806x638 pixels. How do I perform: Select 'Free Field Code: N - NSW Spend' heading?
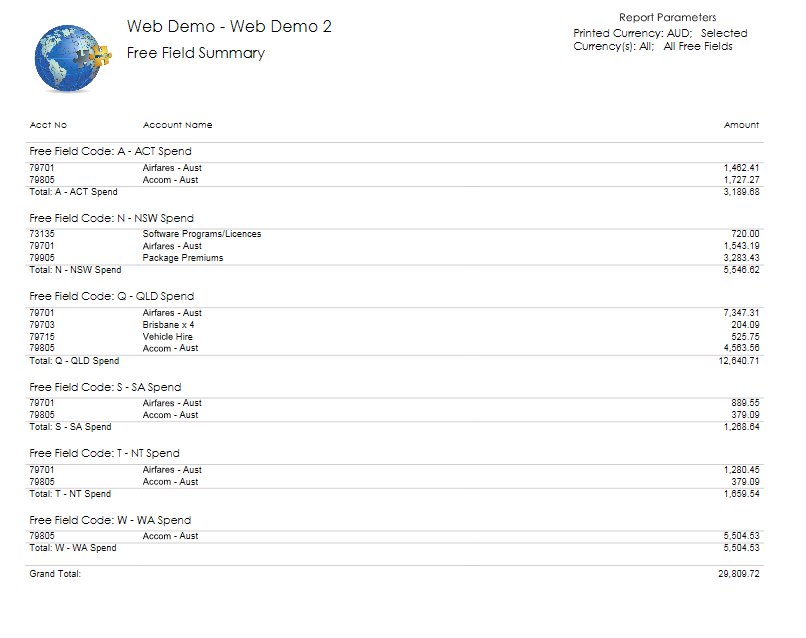[112, 218]
